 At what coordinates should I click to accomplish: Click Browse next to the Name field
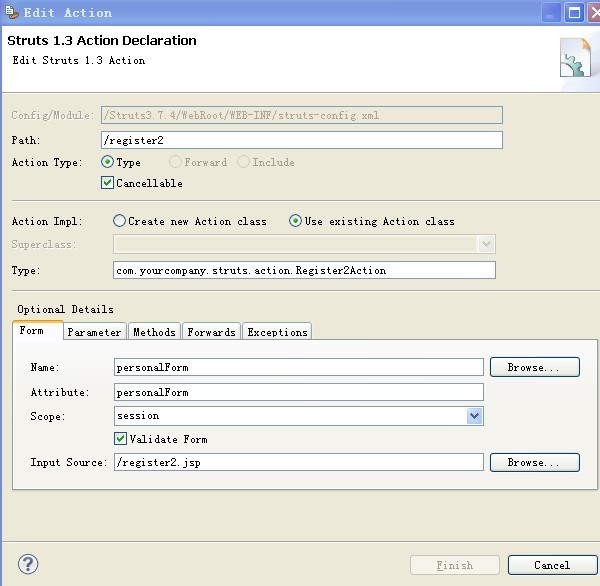click(x=535, y=367)
